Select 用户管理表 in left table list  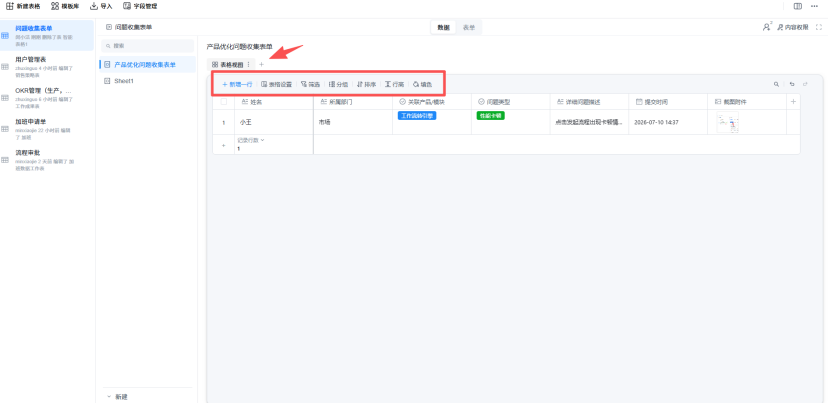pyautogui.click(x=47, y=67)
